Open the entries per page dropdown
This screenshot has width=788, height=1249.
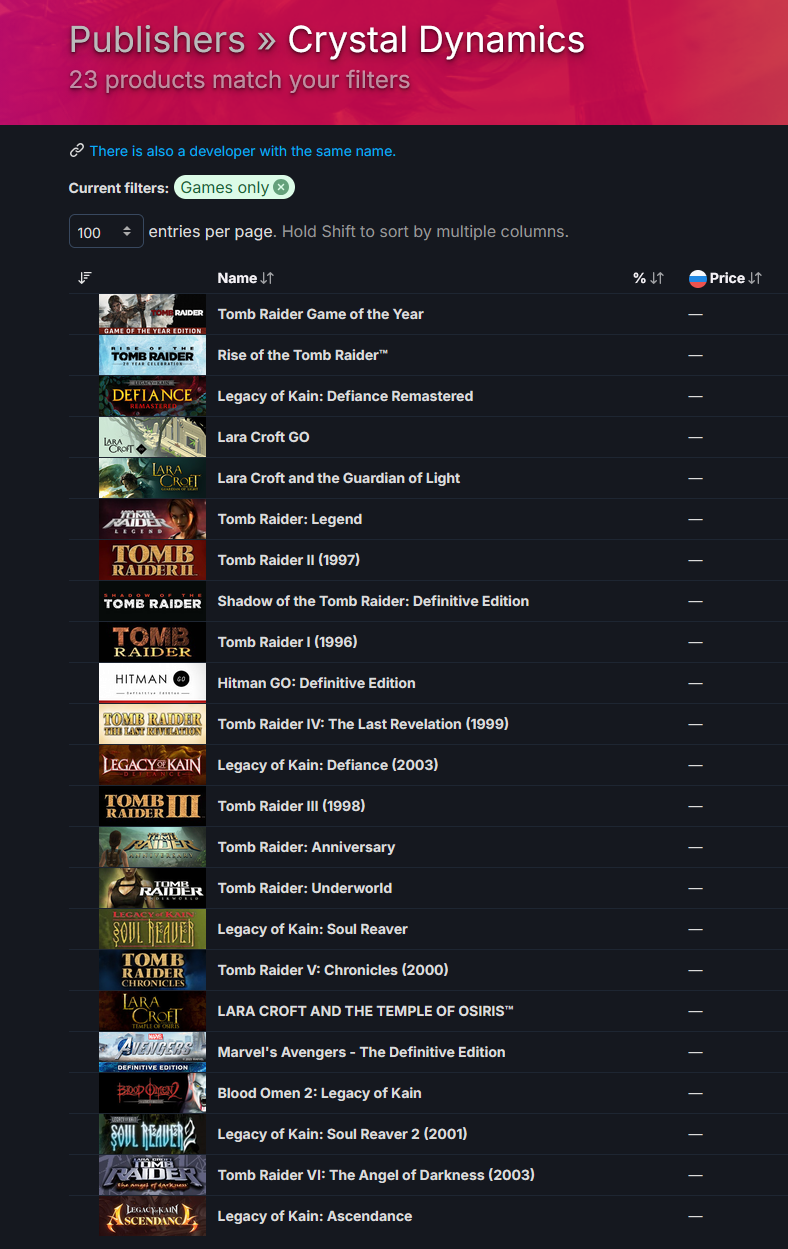click(x=106, y=231)
